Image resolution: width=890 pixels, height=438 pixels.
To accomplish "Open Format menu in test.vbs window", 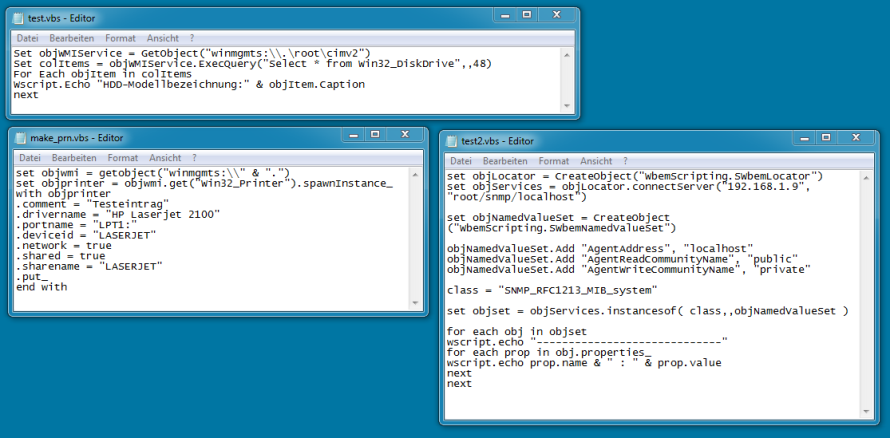I will coord(120,38).
